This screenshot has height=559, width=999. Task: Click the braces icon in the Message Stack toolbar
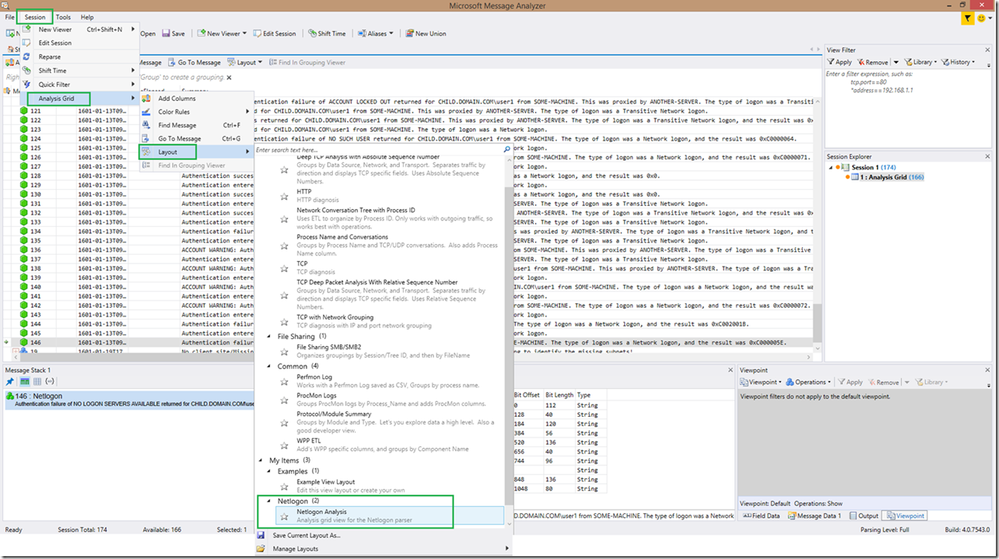[50, 382]
